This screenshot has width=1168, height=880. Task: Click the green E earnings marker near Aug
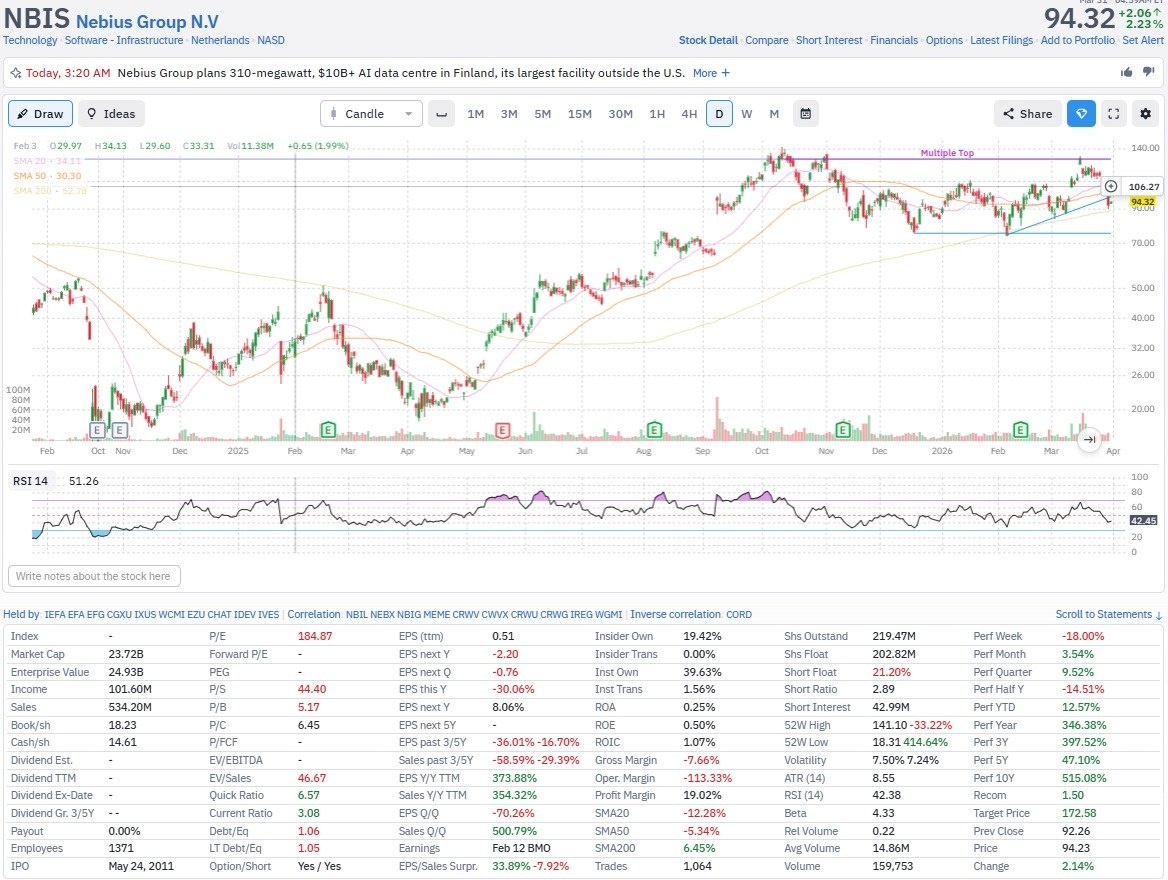[x=654, y=430]
